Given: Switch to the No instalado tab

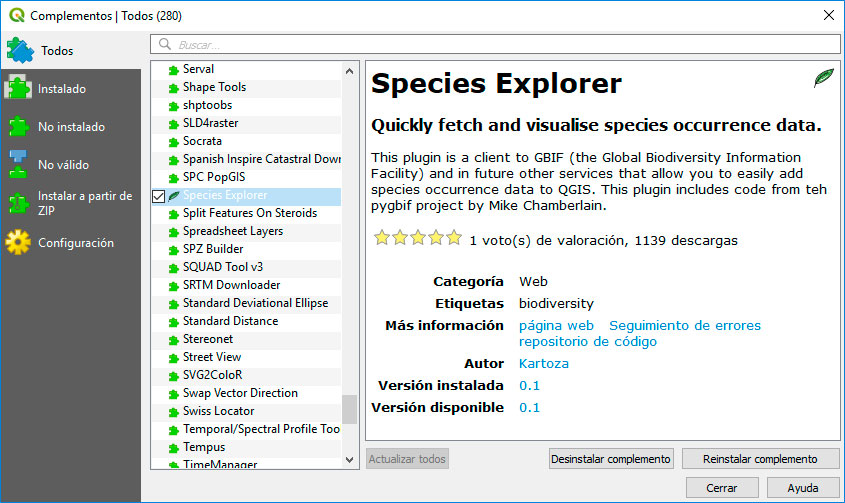Looking at the screenshot, I should point(71,127).
